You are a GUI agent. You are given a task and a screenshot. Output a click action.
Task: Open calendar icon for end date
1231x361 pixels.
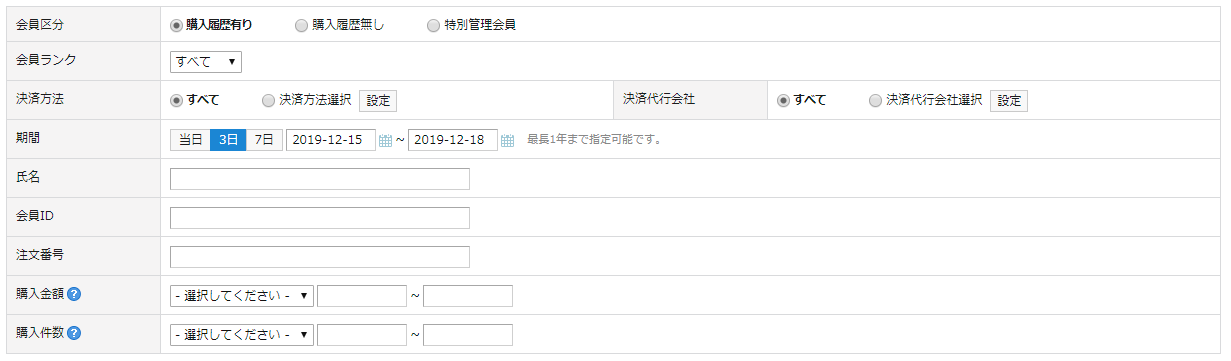tap(508, 140)
